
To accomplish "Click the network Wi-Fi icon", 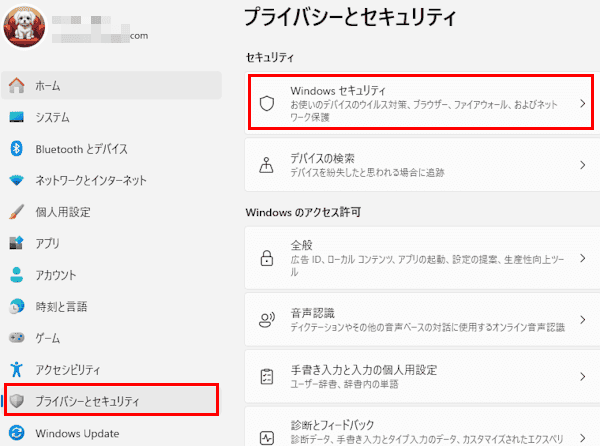I will click(16, 180).
